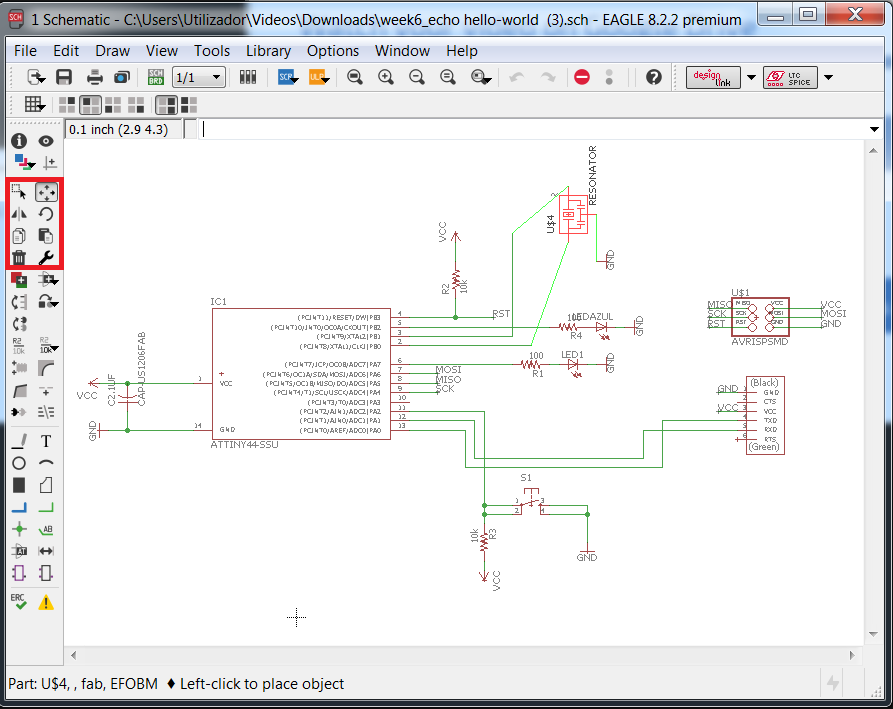Select the Add Part tool
This screenshot has height=709, width=893.
pos(19,280)
